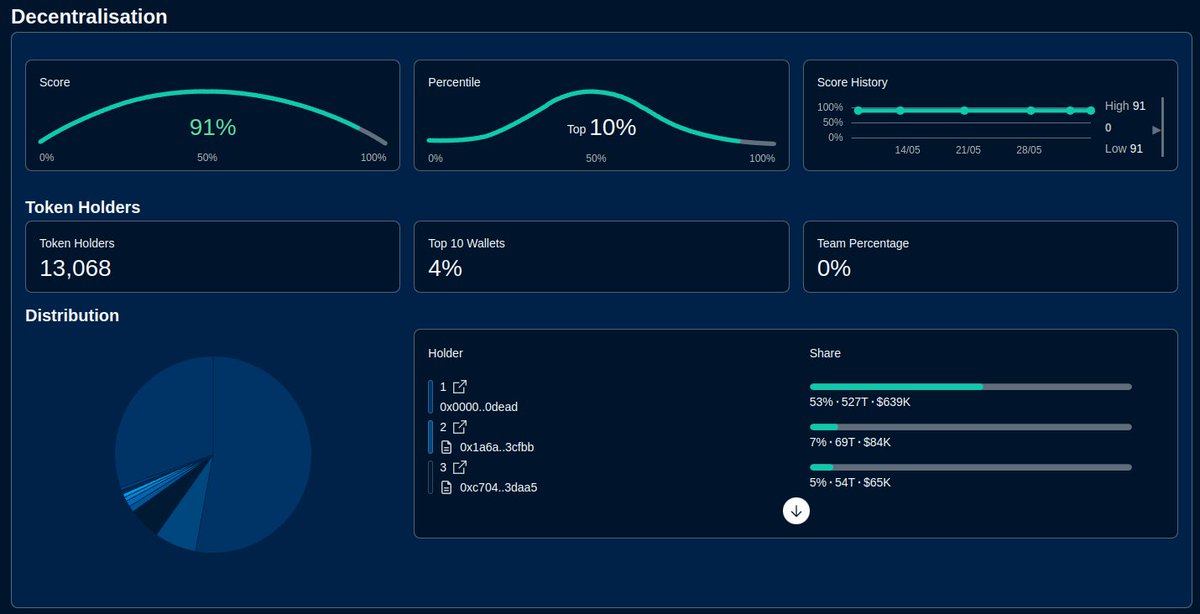
Task: Click Score History right arrow
Action: click(1156, 130)
